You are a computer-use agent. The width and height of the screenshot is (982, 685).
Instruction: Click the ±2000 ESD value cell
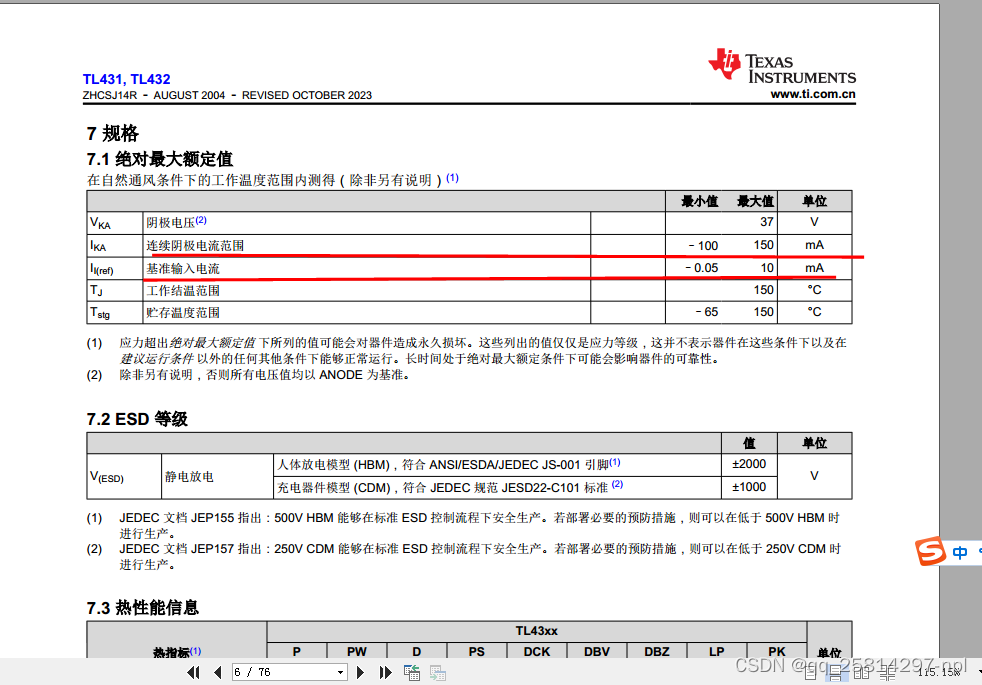click(749, 464)
